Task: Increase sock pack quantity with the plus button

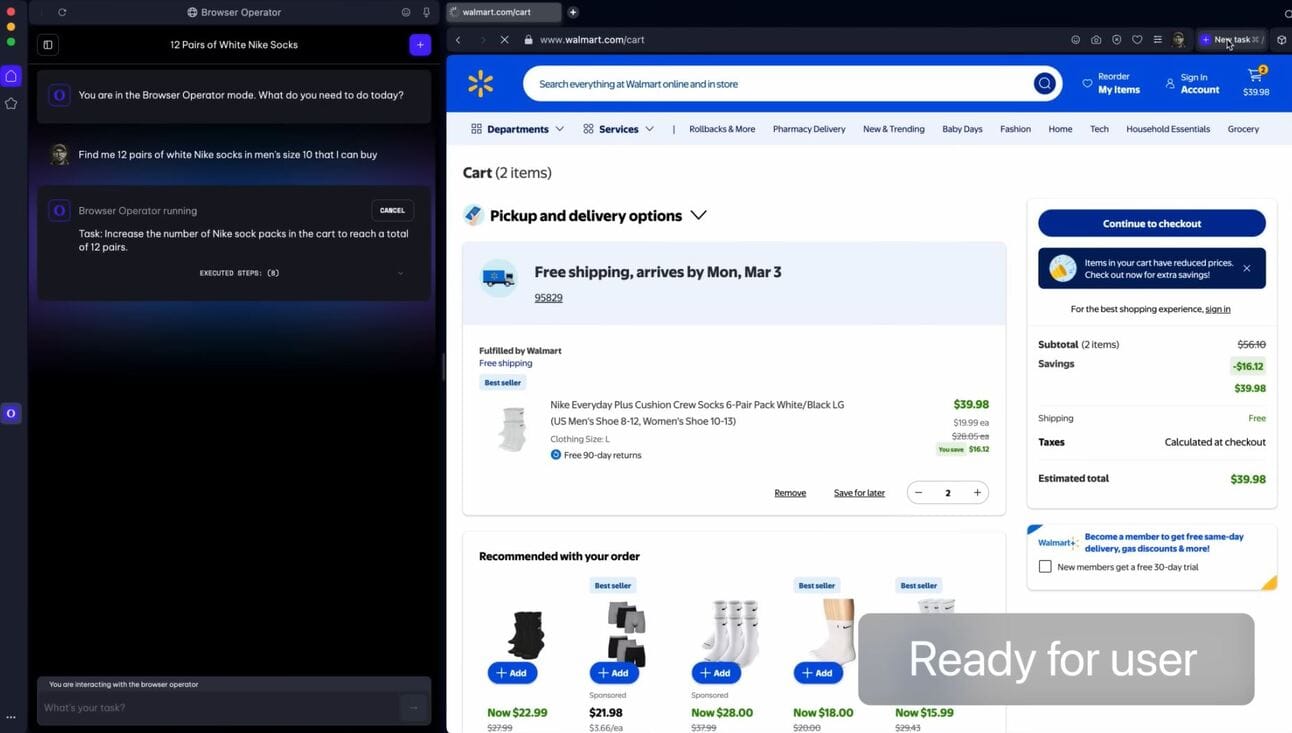Action: (x=977, y=492)
